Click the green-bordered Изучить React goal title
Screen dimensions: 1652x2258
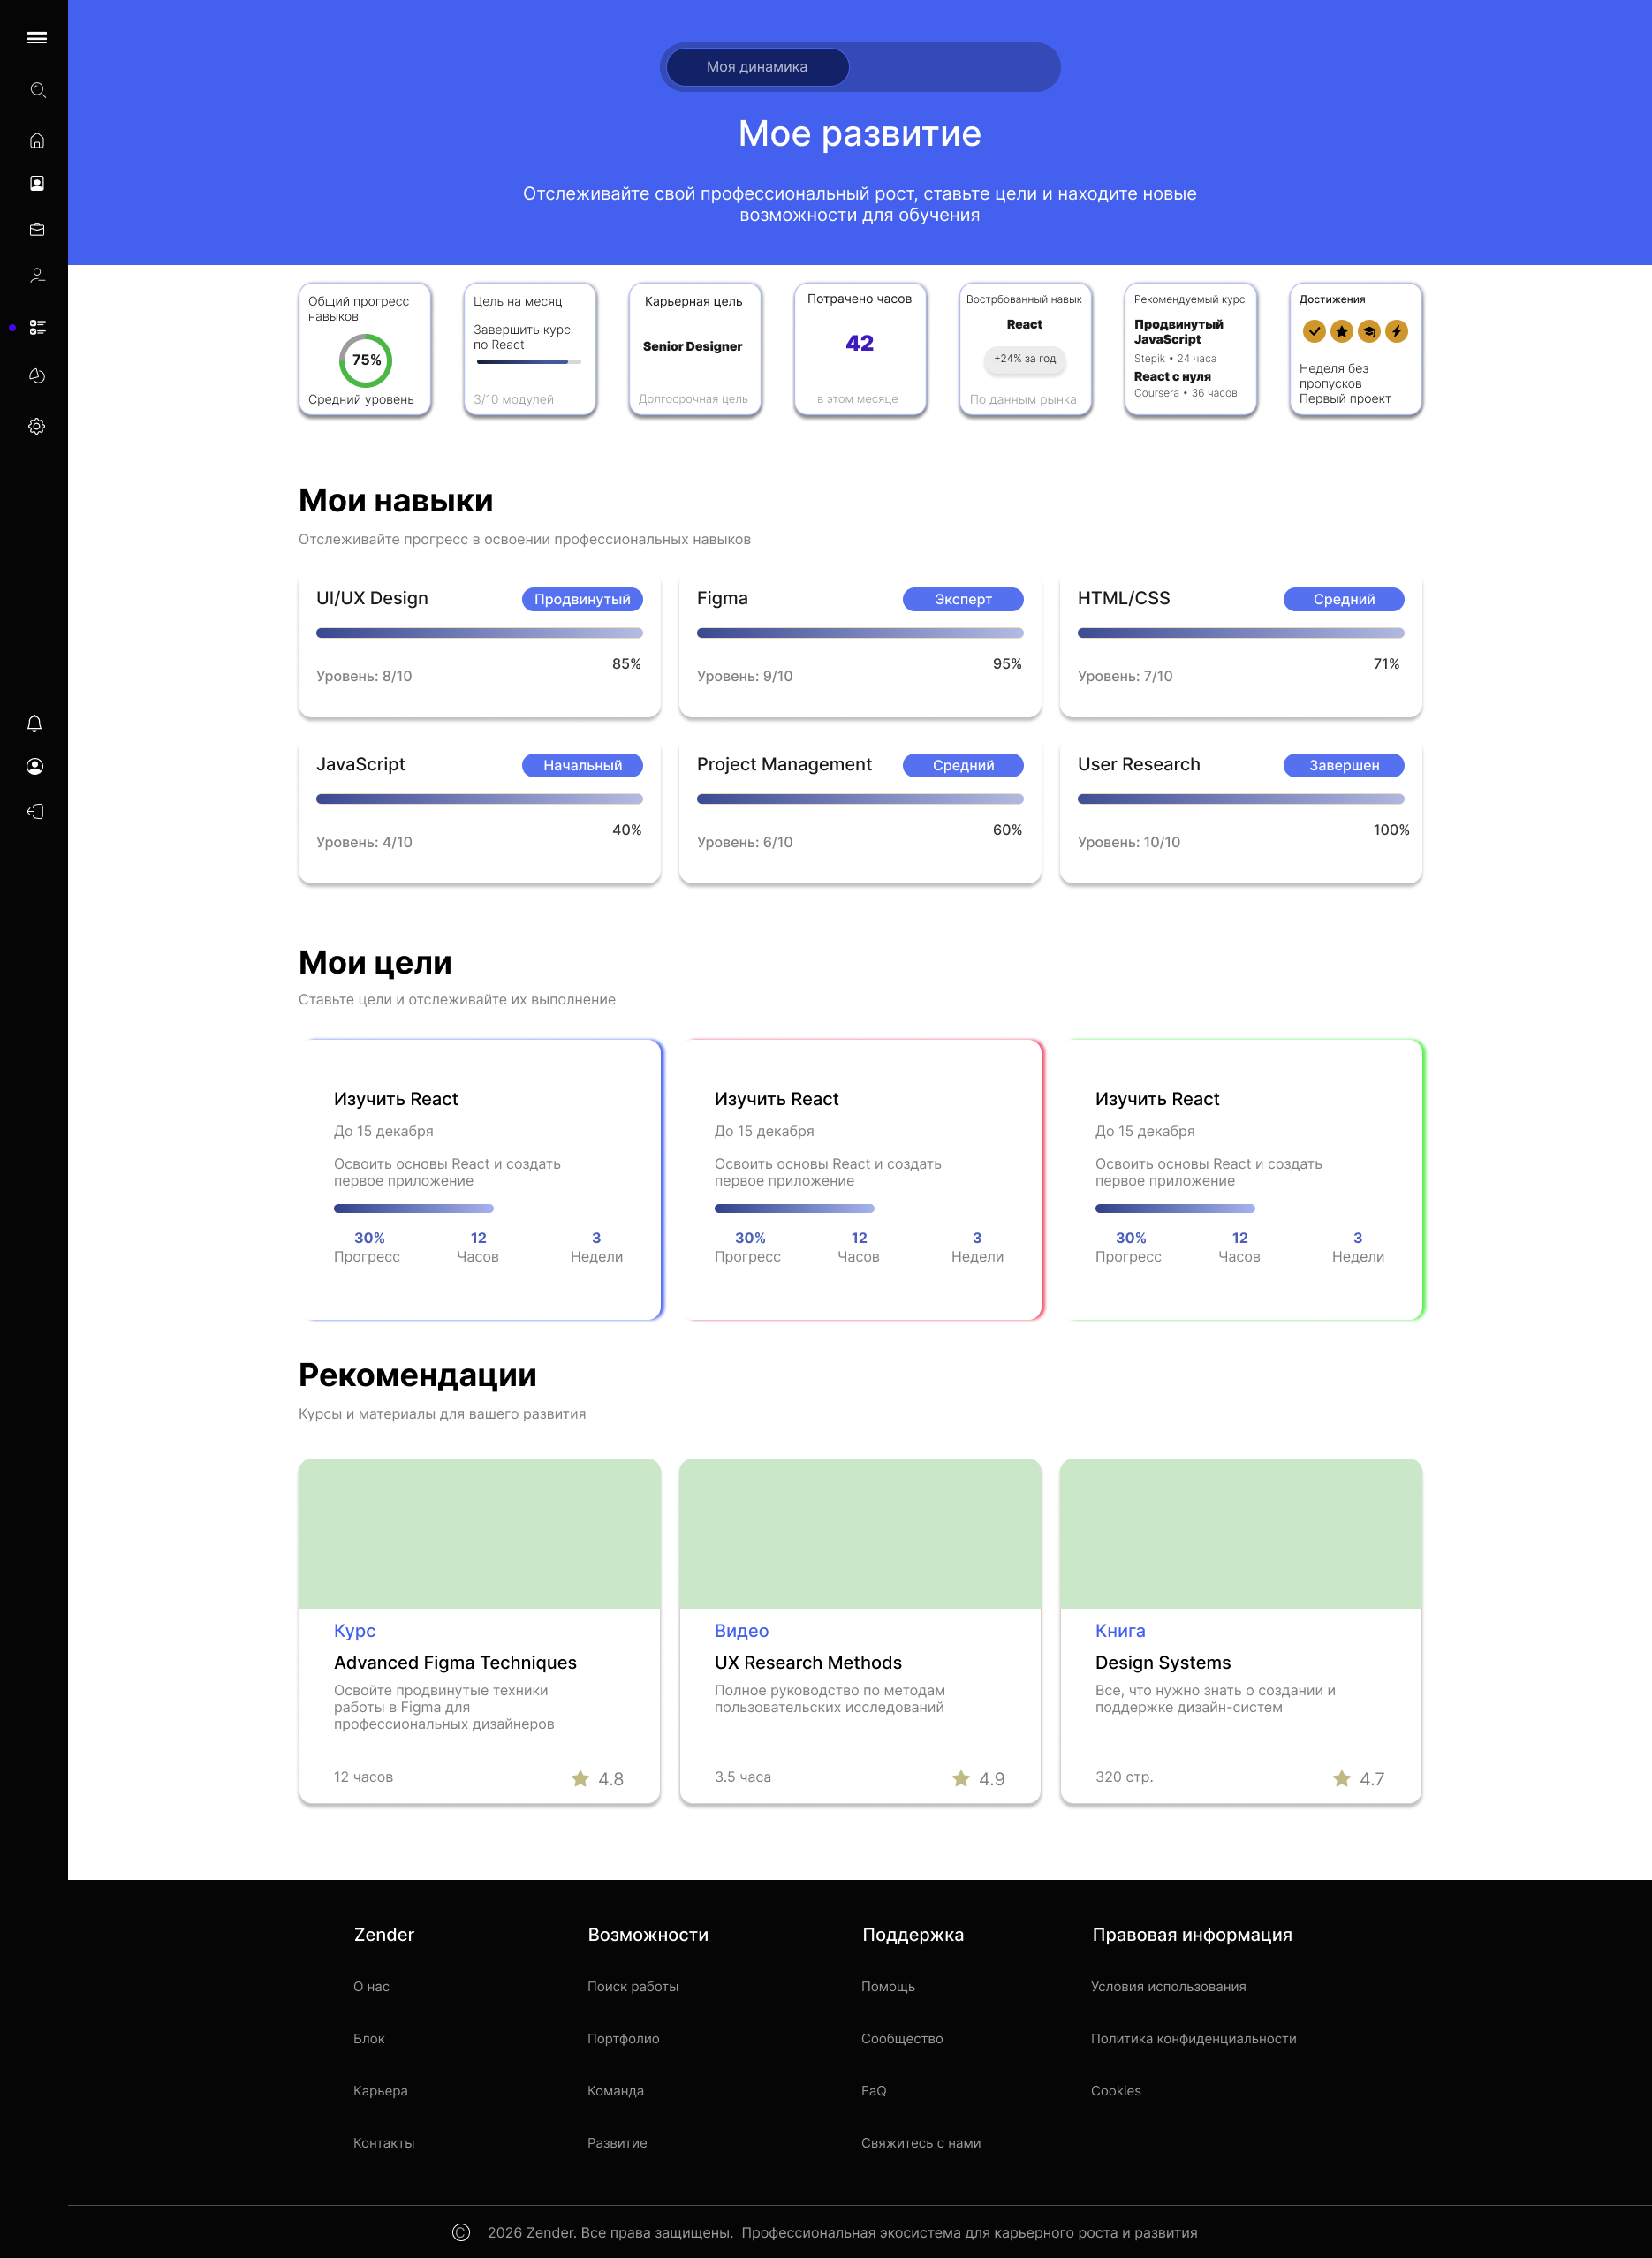(x=1157, y=1099)
